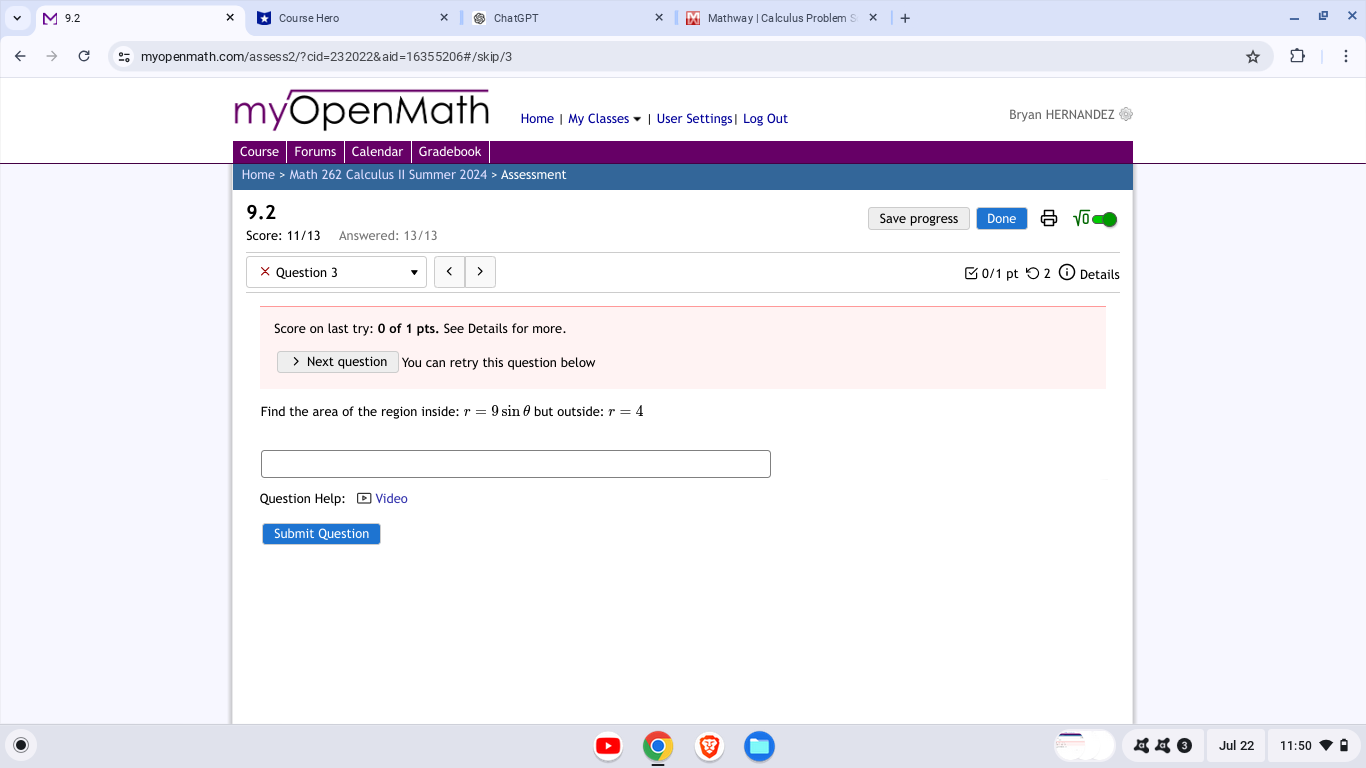Image resolution: width=1366 pixels, height=768 pixels.
Task: Click the myOpenMath logo
Action: (361, 110)
